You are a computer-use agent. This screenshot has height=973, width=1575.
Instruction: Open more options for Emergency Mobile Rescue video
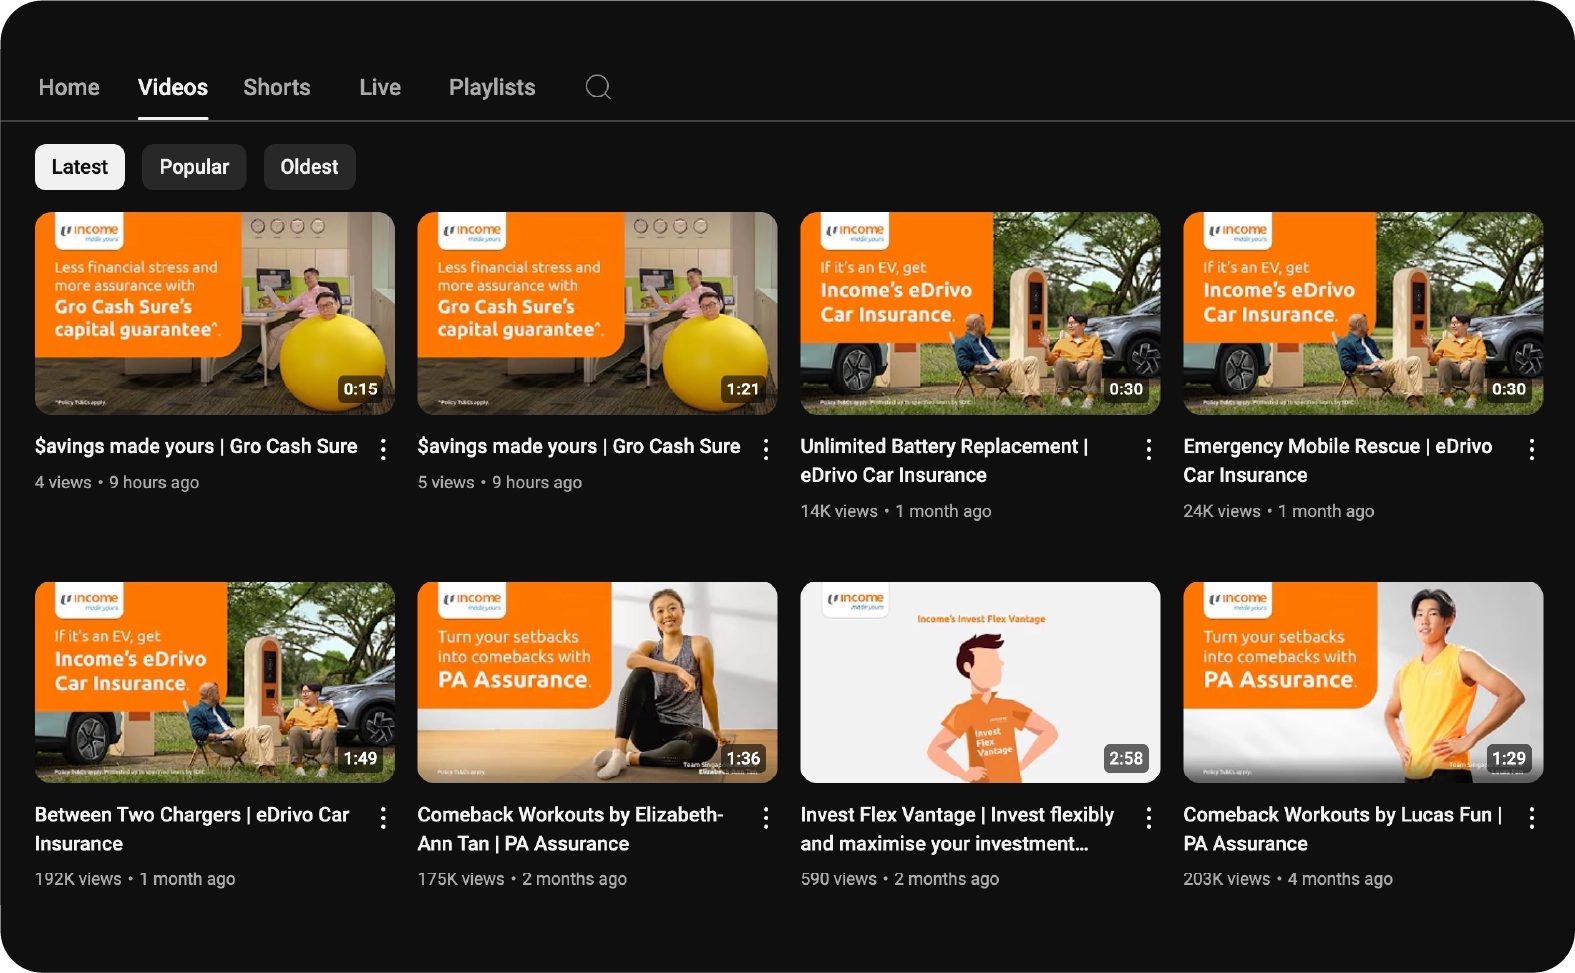point(1532,449)
